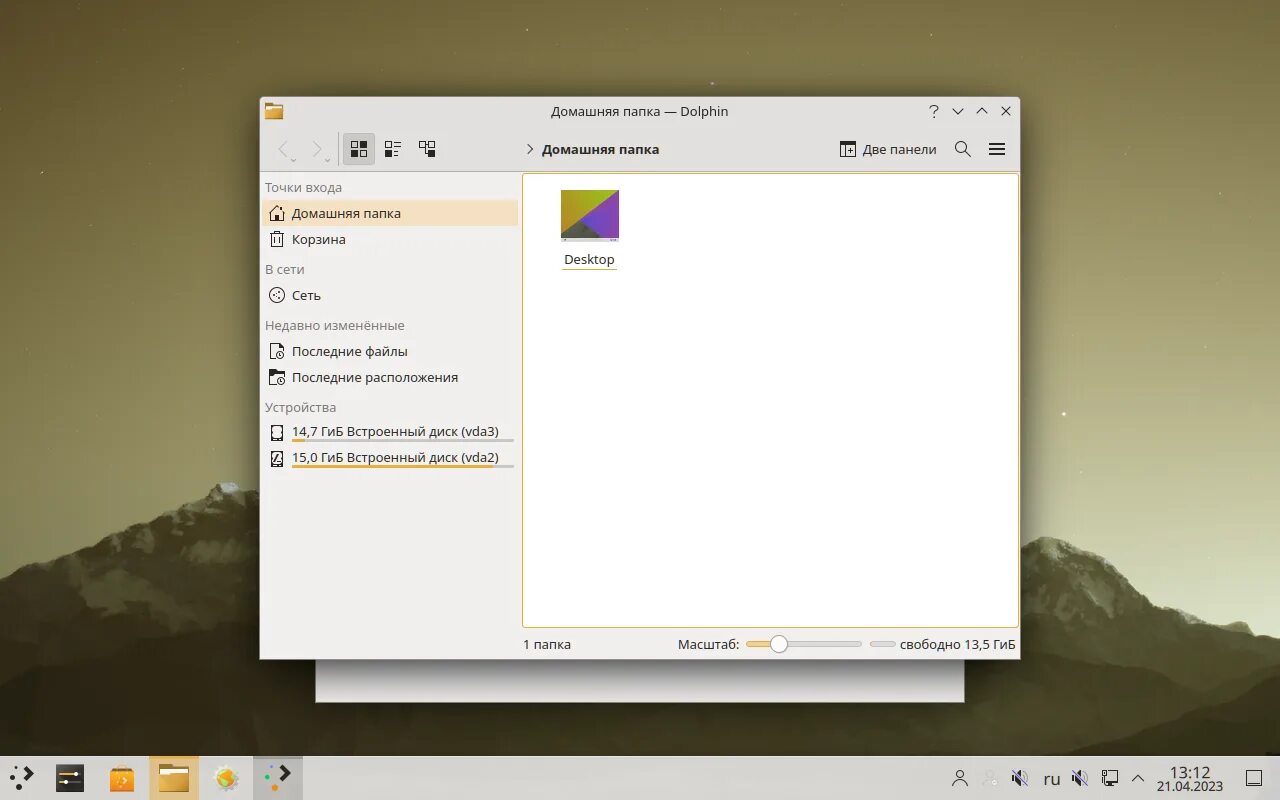
Task: Go forward using the forward arrow
Action: click(316, 149)
